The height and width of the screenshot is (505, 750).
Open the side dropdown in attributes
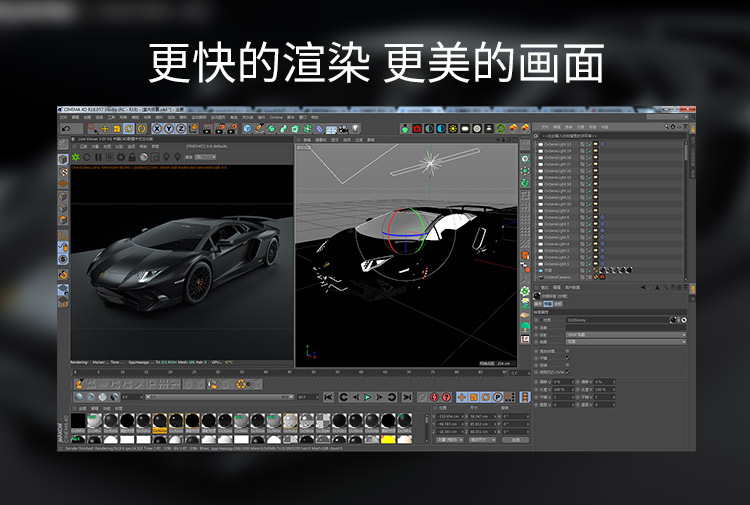click(x=626, y=342)
